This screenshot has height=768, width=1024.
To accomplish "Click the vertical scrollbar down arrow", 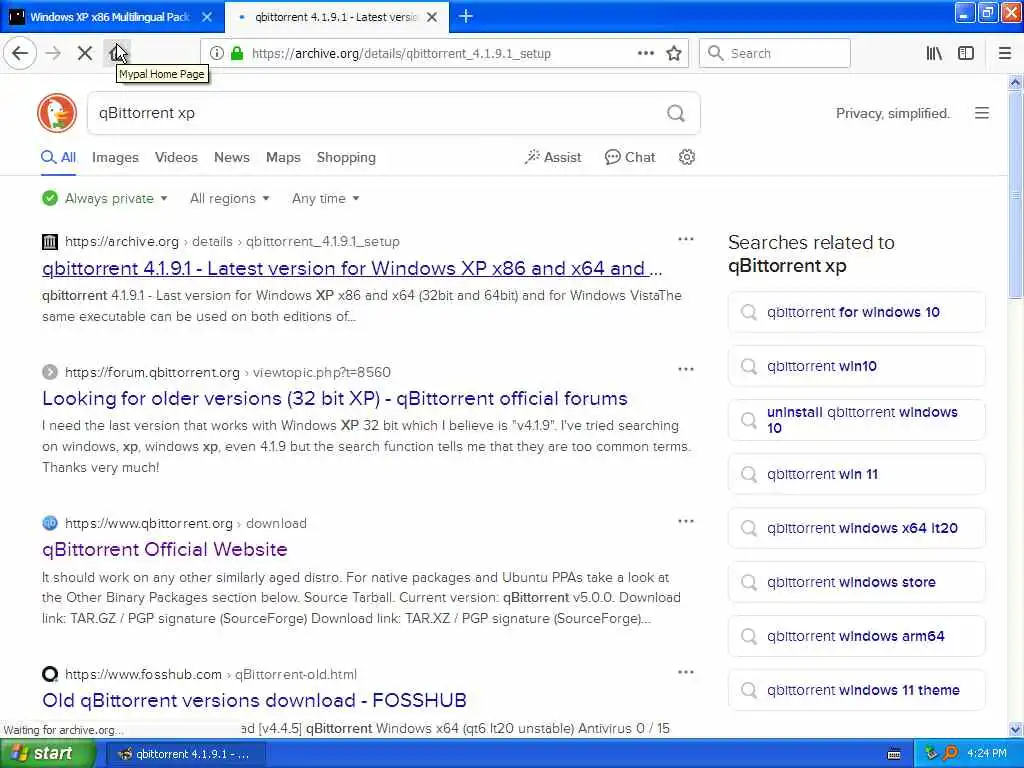I will 1016,729.
